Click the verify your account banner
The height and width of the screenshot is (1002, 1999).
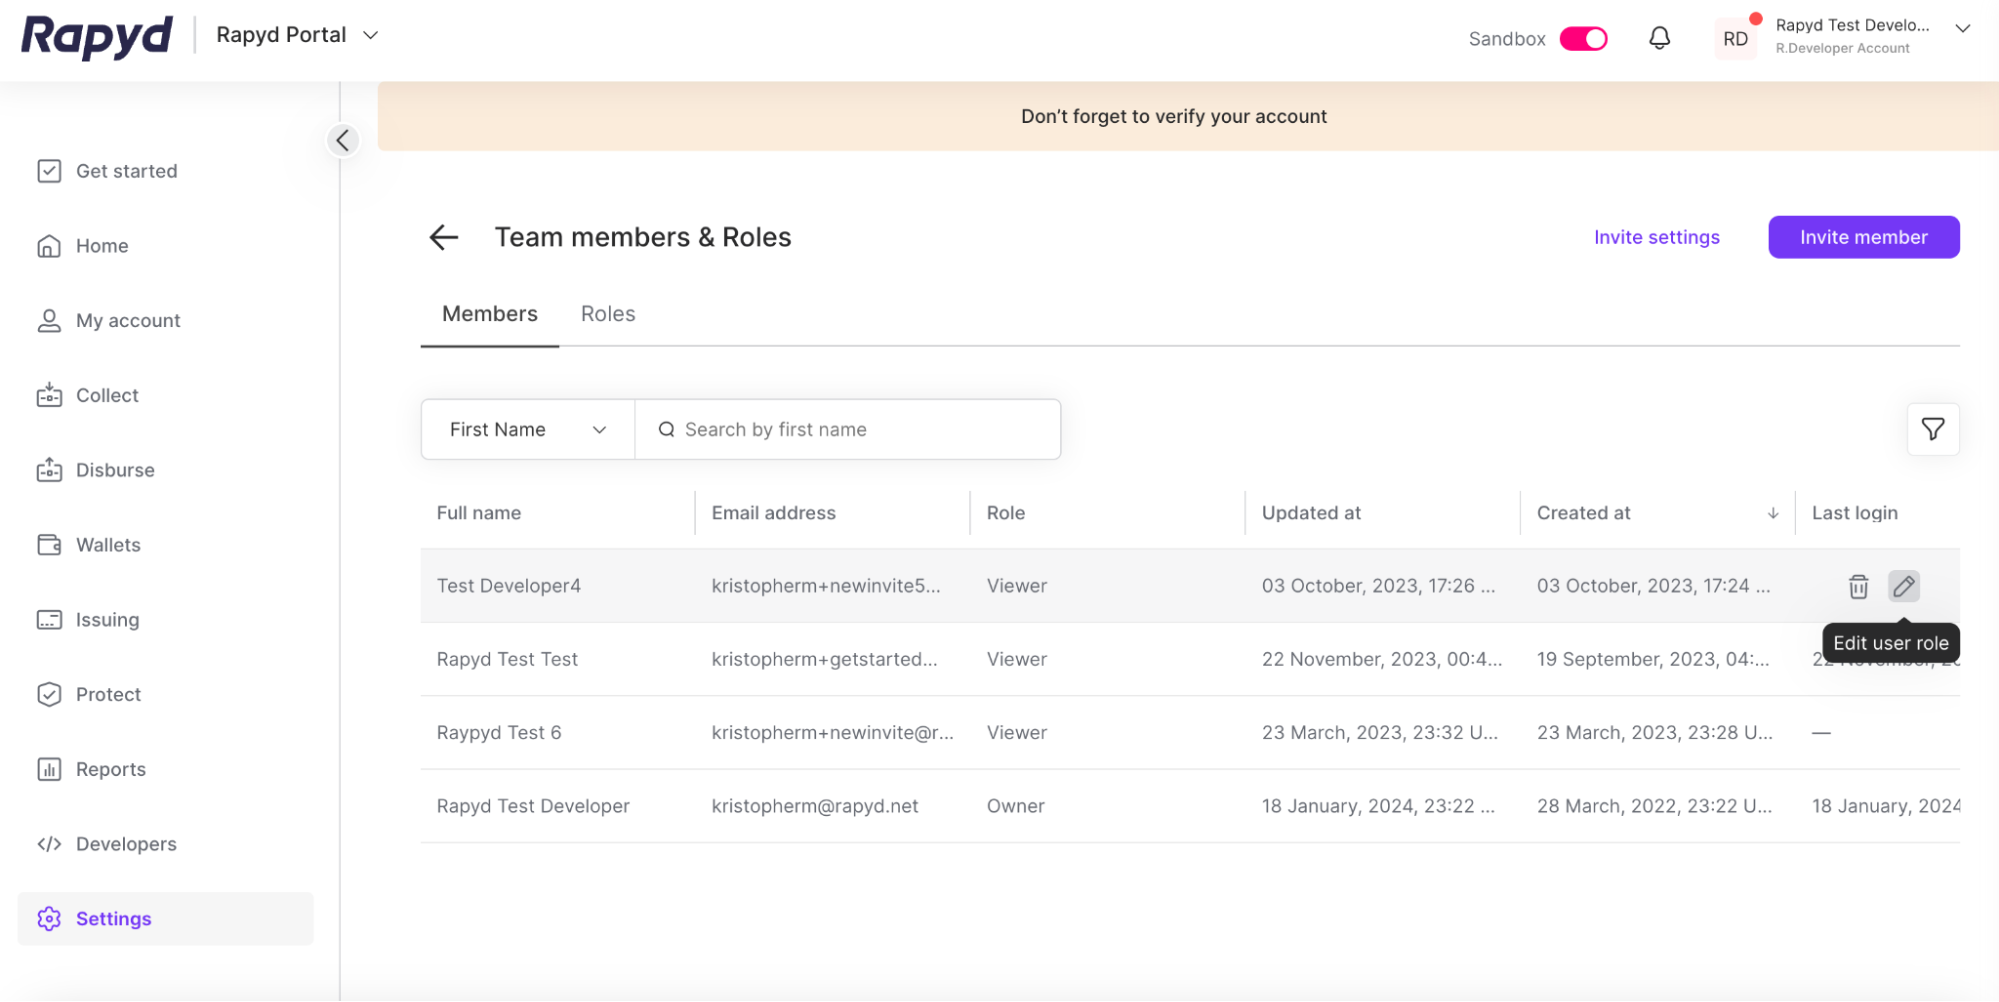click(1173, 116)
